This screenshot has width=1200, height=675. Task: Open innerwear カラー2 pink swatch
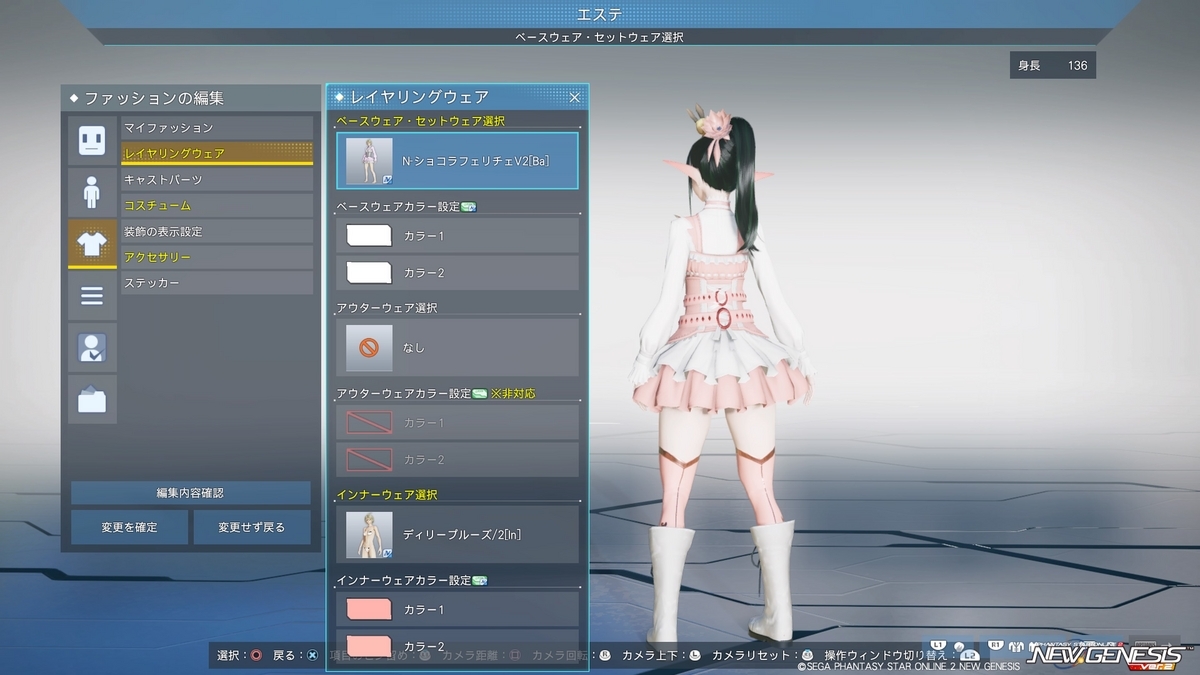[x=369, y=645]
